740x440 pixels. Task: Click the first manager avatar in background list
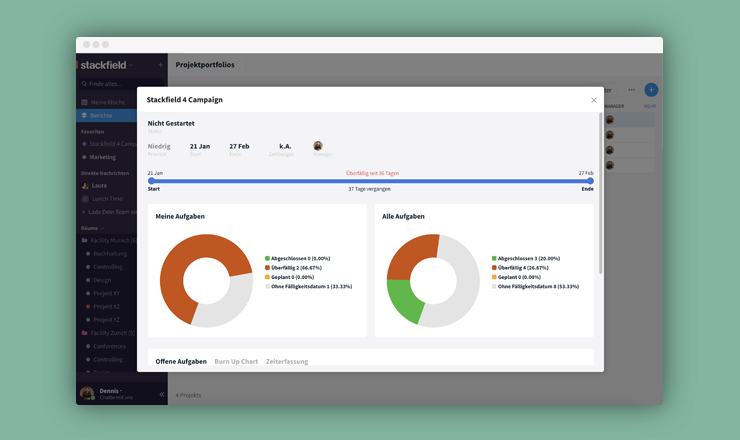[610, 120]
